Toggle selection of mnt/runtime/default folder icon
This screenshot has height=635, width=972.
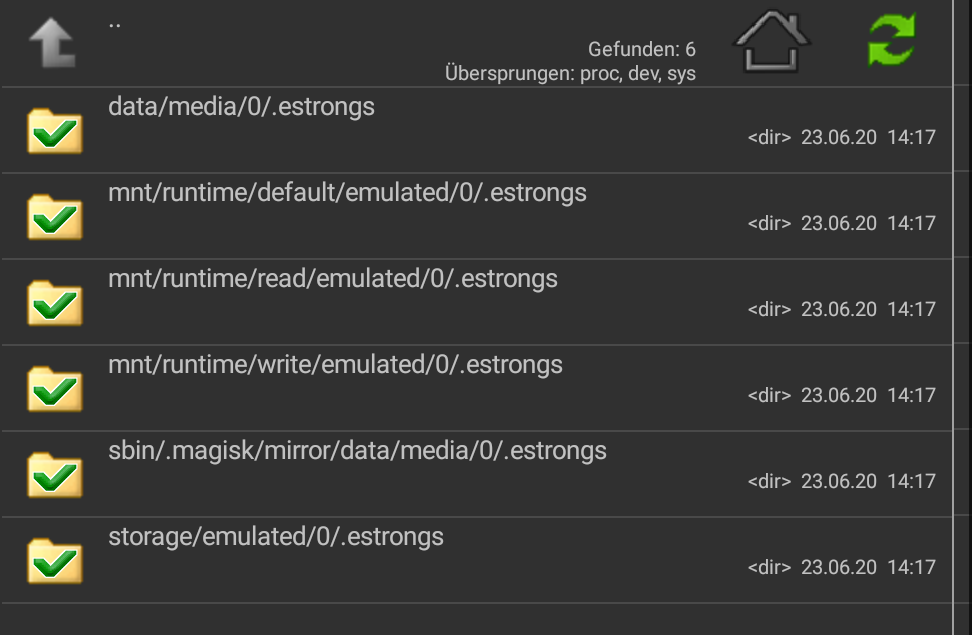[55, 216]
